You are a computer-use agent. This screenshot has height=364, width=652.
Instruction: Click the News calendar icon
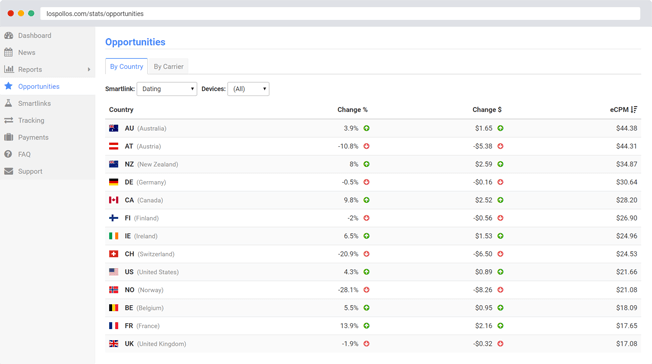click(8, 52)
